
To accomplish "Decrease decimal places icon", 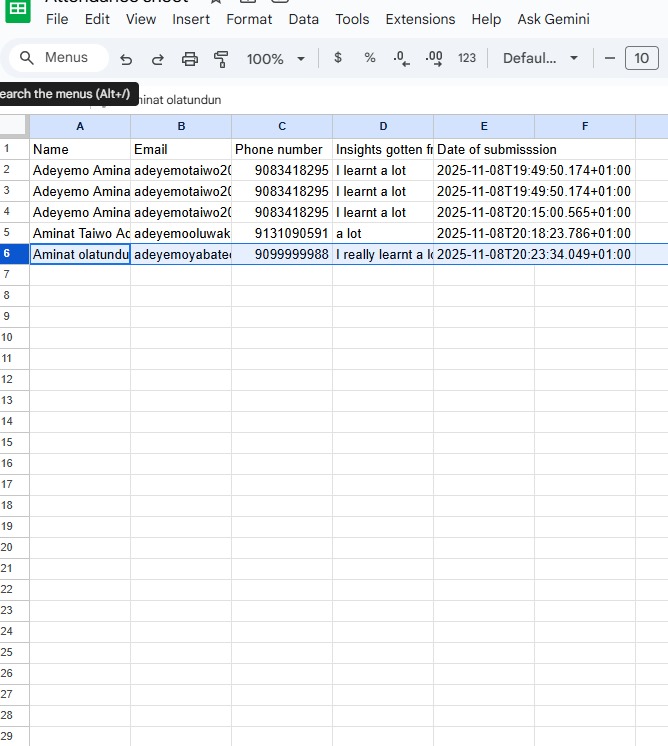I will pos(402,58).
